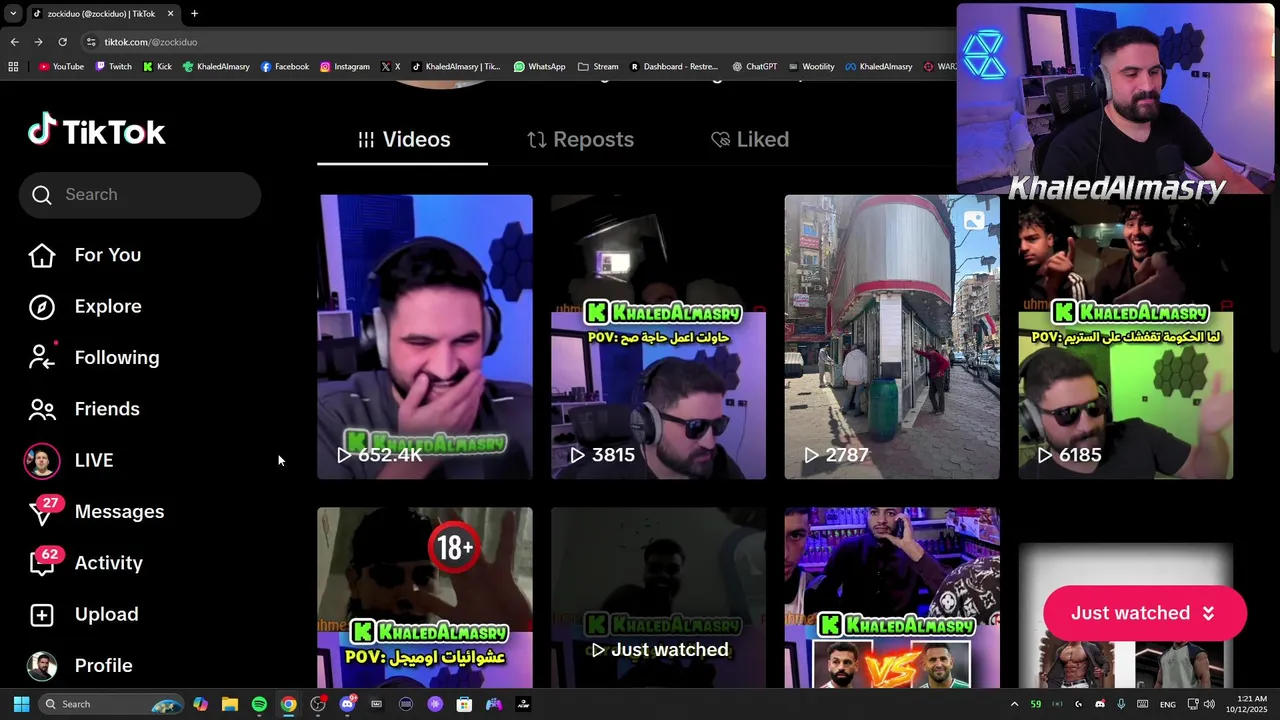Viewport: 1280px width, 720px height.
Task: Open LIVE from the sidebar
Action: [x=69, y=460]
